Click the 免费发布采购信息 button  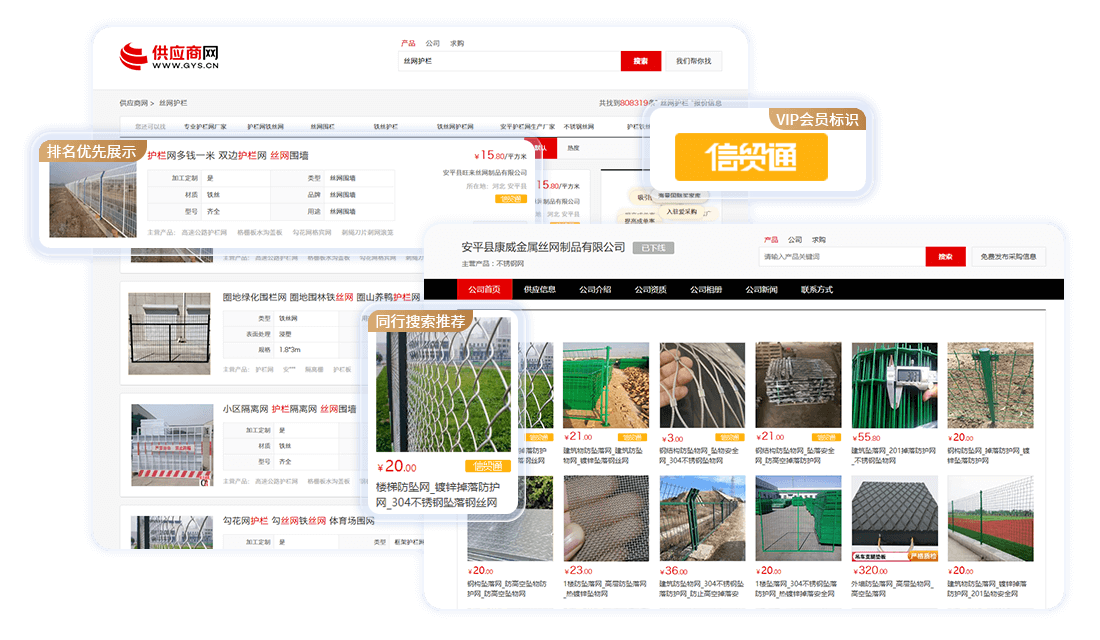pyautogui.click(x=1008, y=257)
